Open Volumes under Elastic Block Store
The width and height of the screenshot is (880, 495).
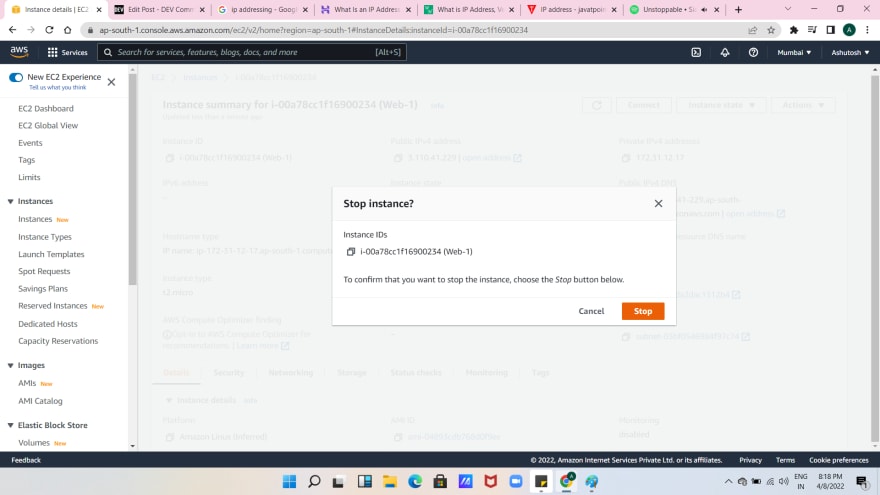coord(34,443)
